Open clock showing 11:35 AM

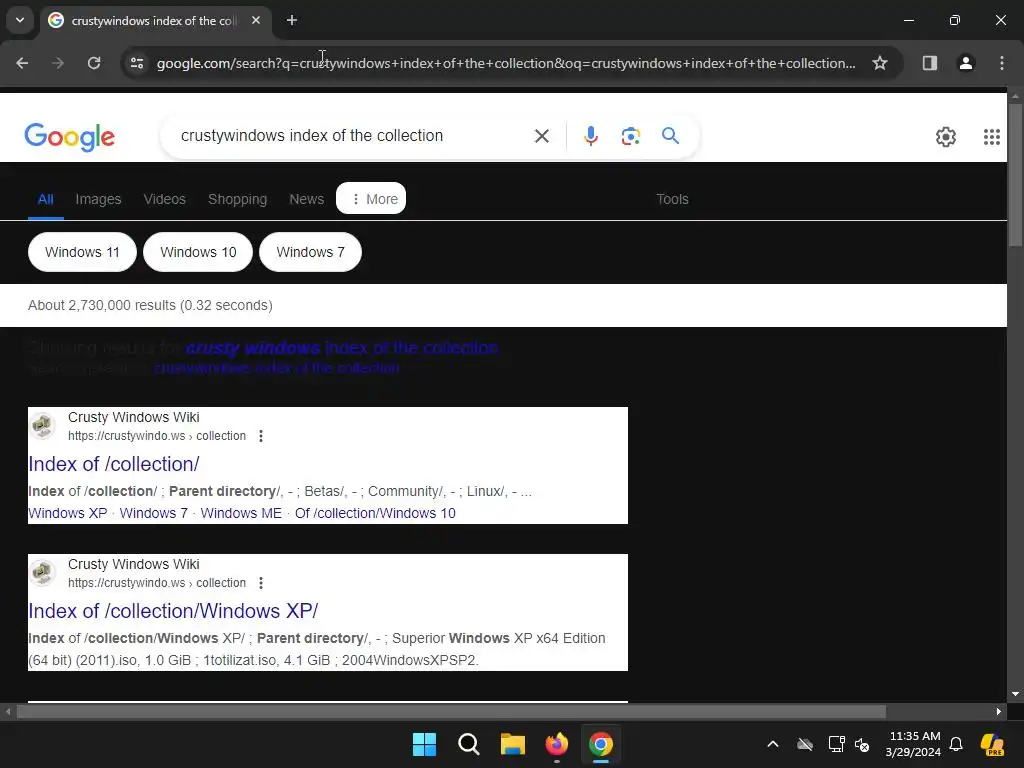[914, 744]
